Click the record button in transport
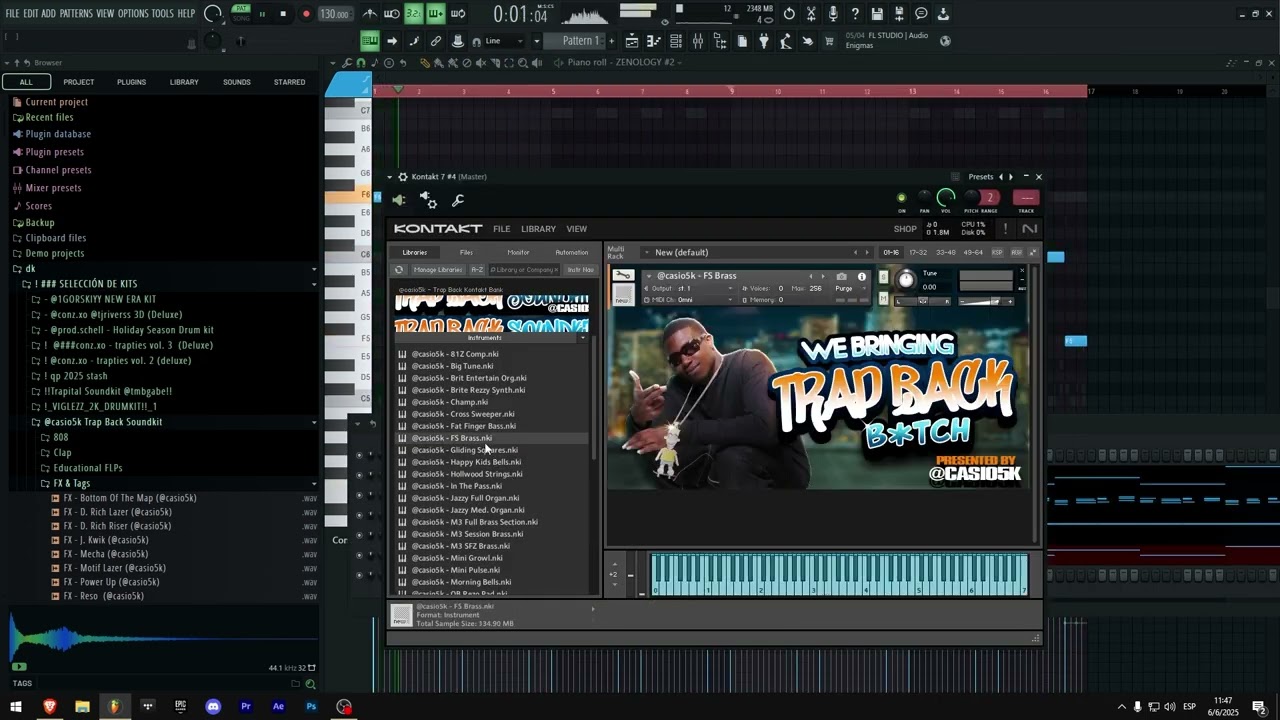The height and width of the screenshot is (720, 1280). [x=306, y=14]
